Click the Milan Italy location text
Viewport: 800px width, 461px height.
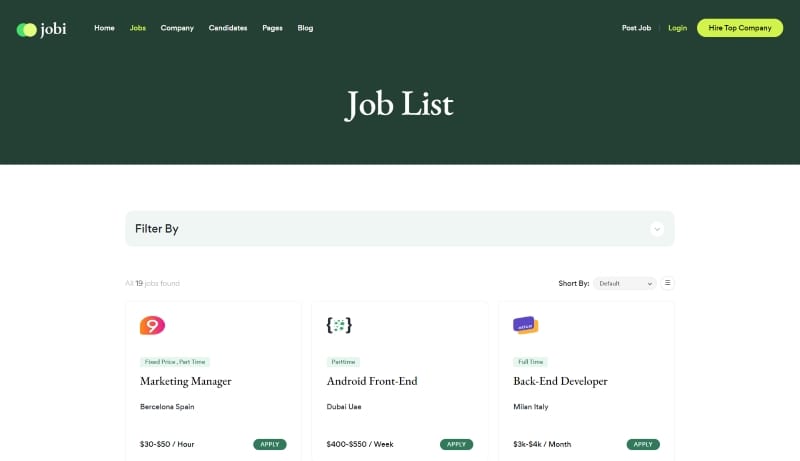531,407
